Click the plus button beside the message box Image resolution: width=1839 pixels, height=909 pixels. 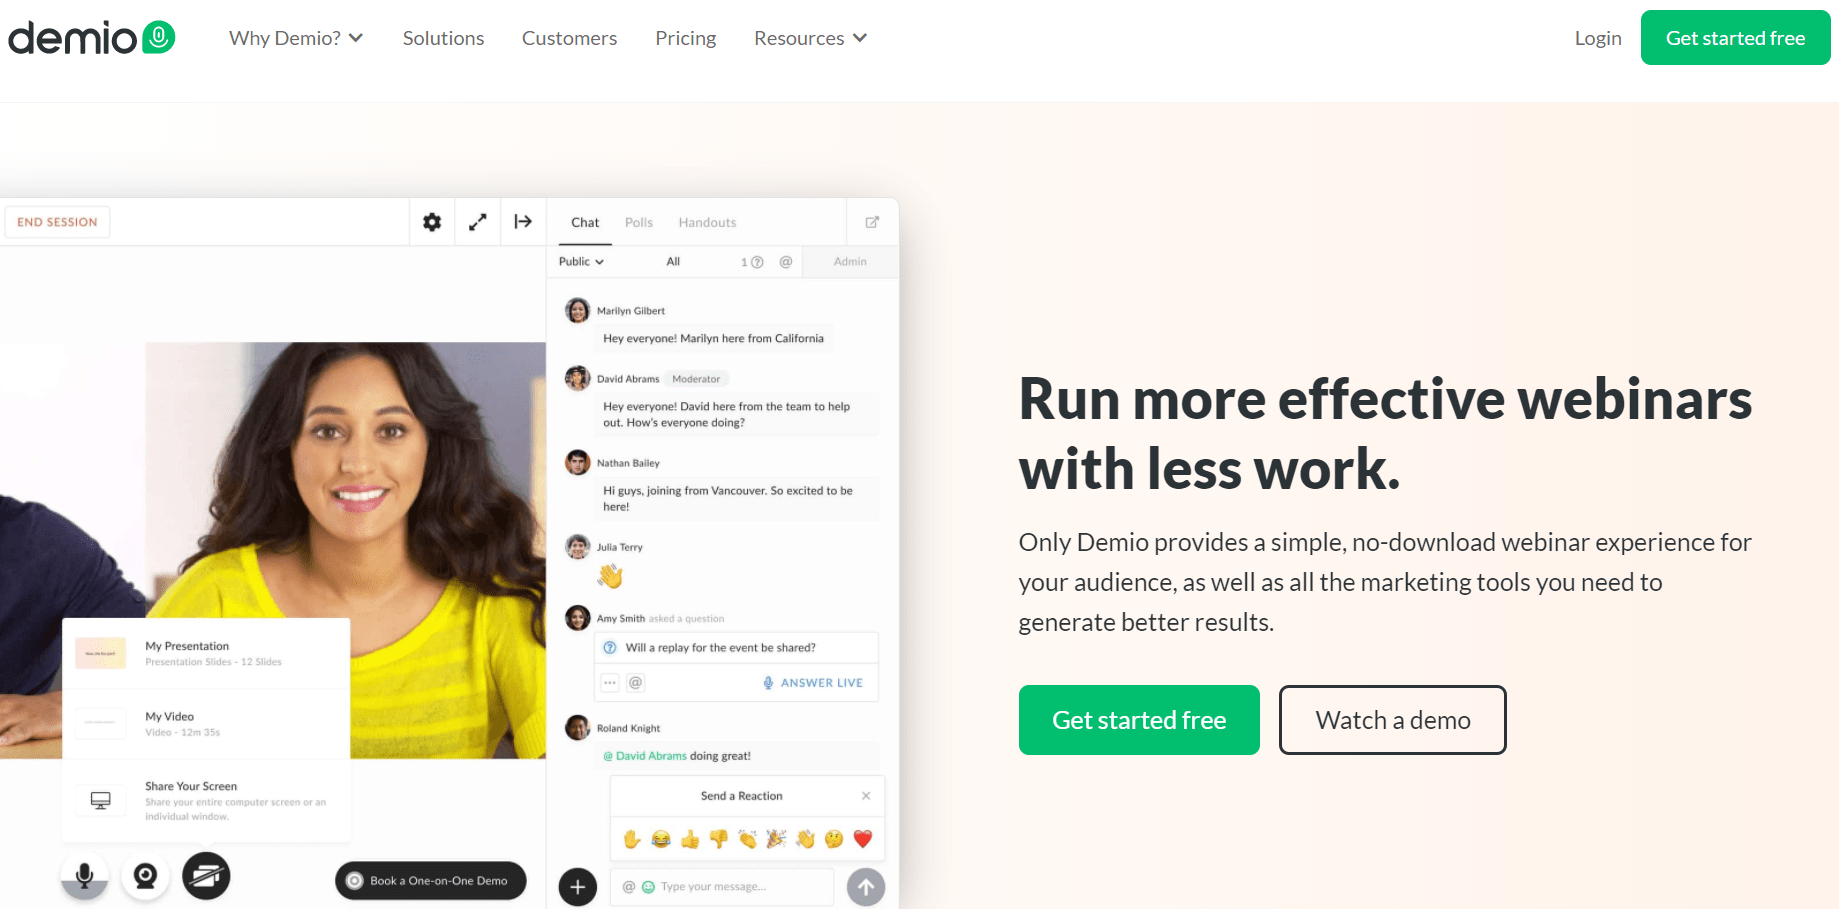(578, 887)
